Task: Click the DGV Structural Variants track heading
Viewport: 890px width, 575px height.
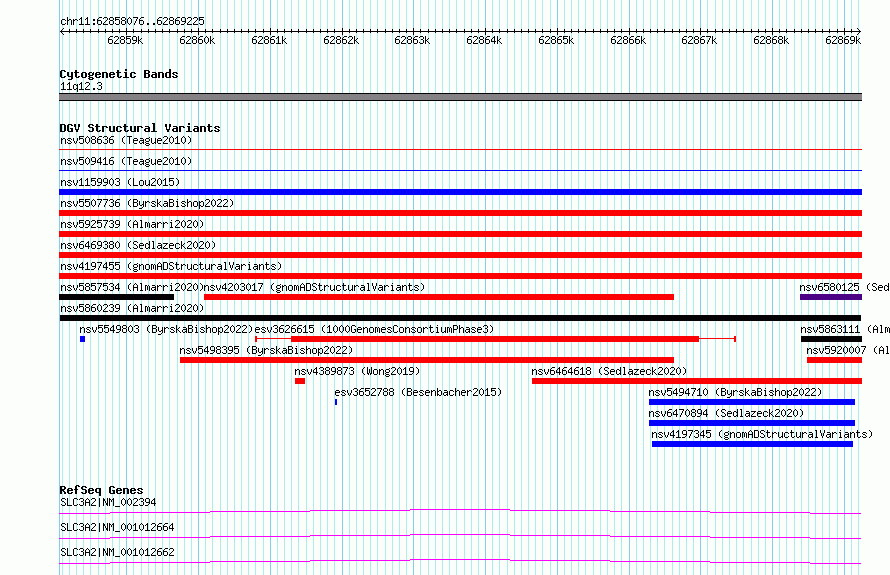Action: coord(140,128)
